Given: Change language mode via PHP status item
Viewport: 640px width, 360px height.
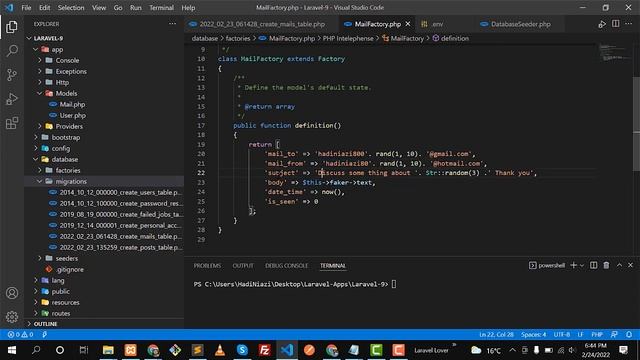Looking at the screenshot, I should (597, 334).
